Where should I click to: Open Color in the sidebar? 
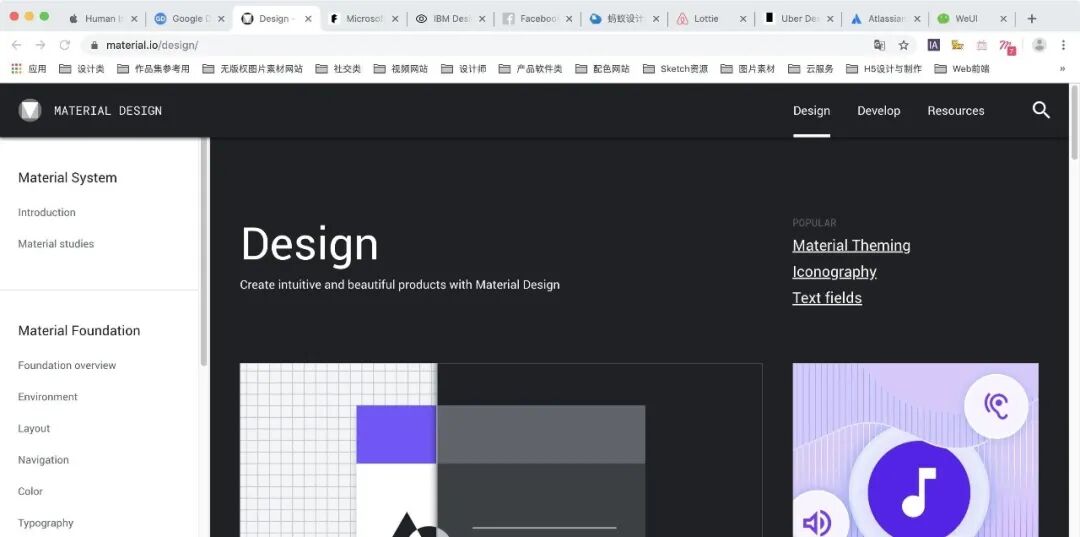coord(30,492)
